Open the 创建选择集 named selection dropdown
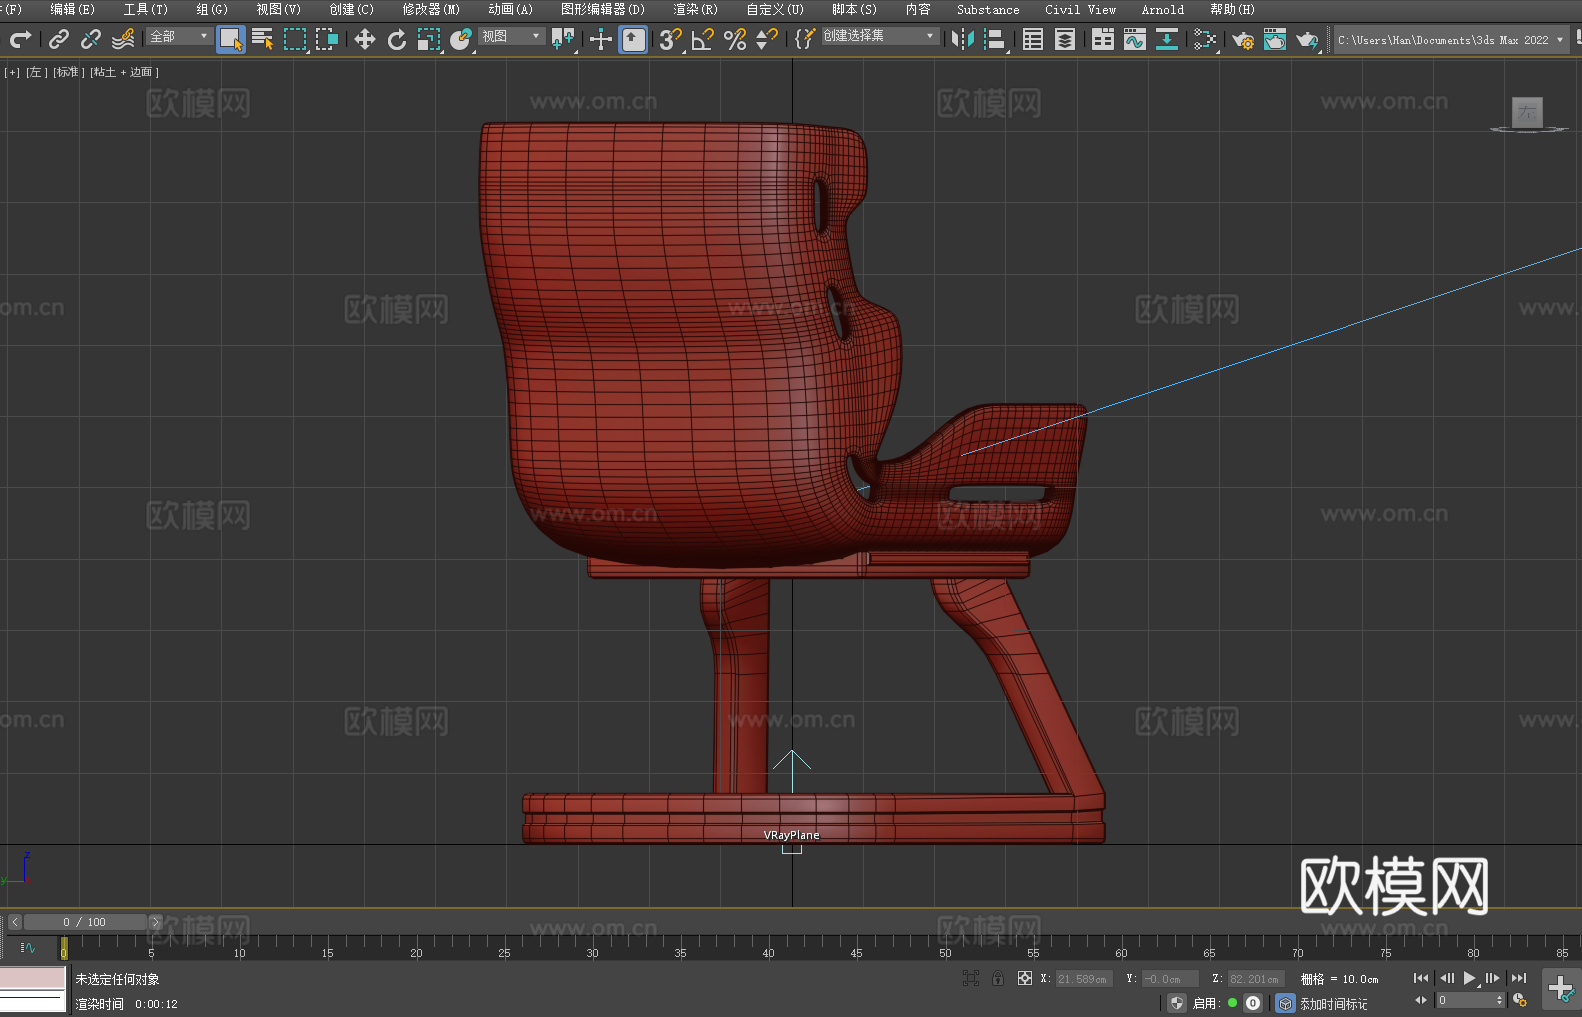This screenshot has height=1017, width=1582. click(880, 36)
